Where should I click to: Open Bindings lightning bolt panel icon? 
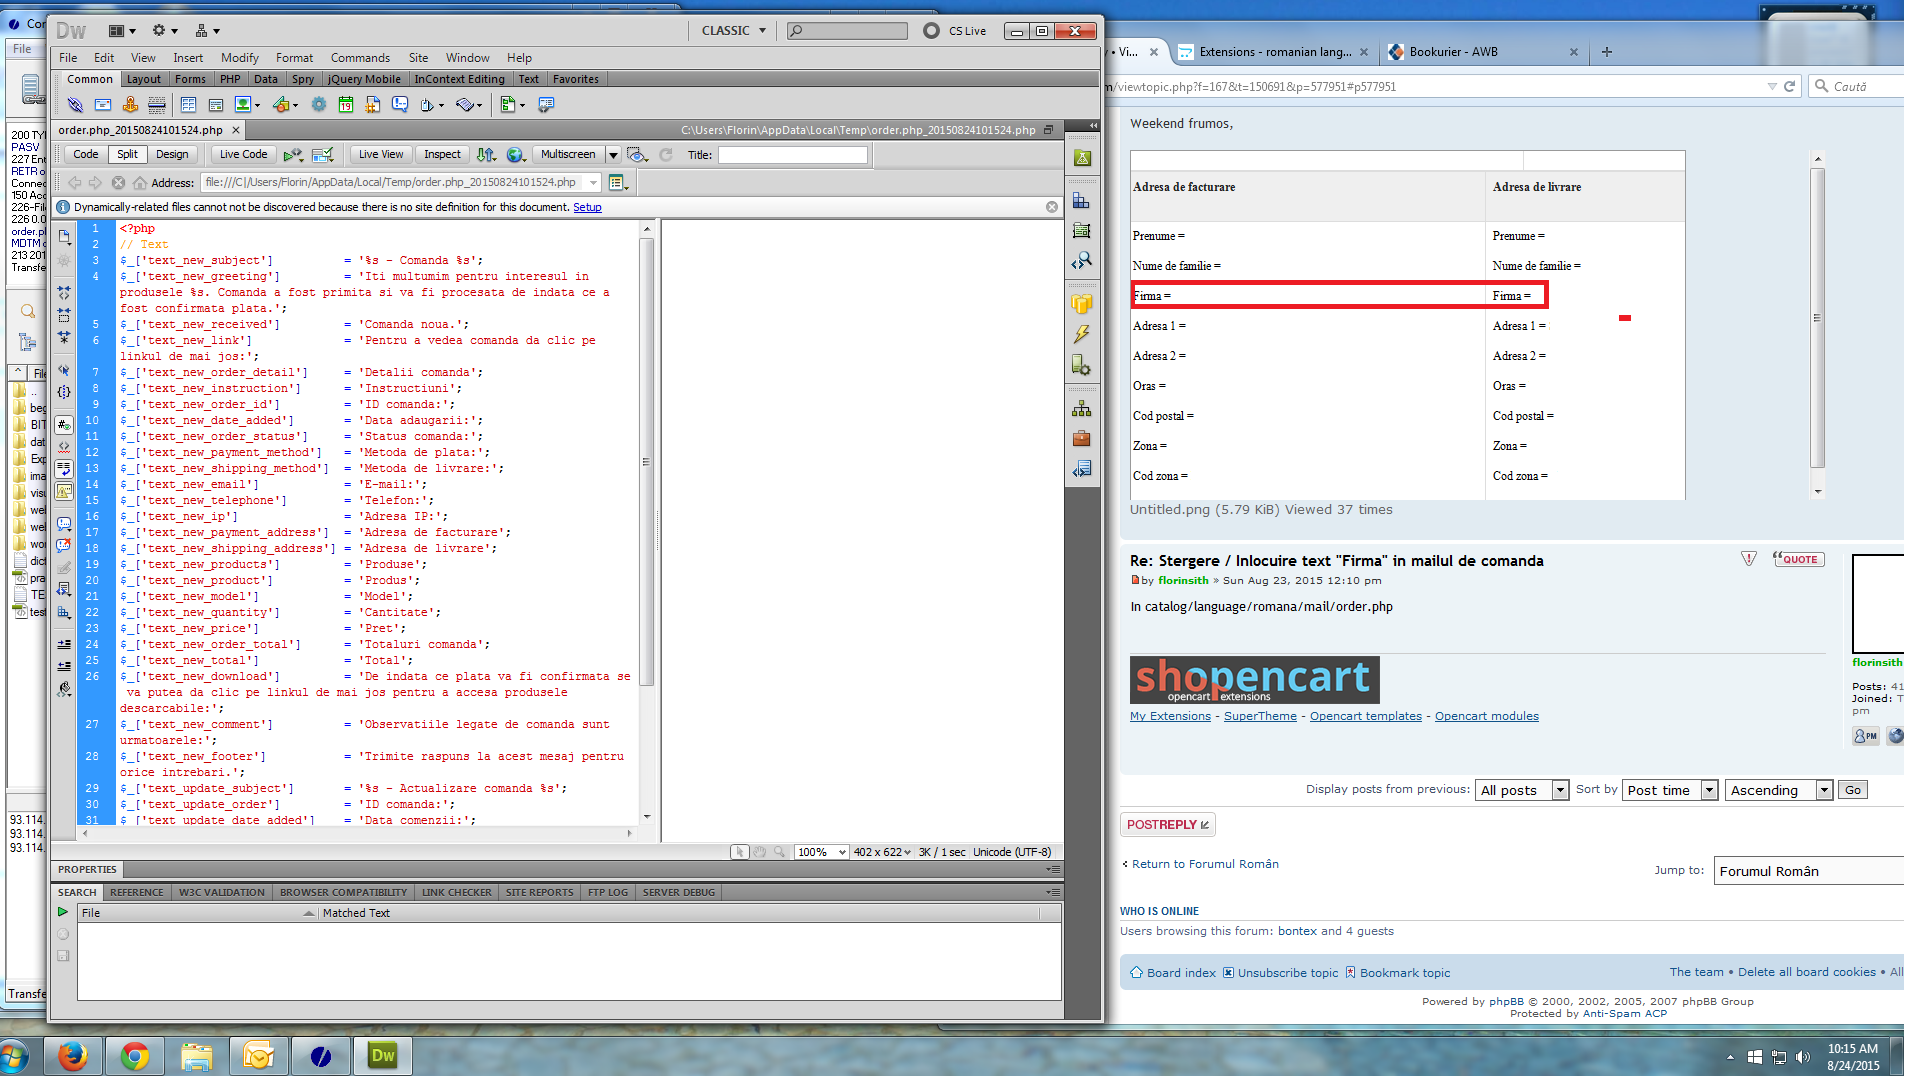point(1082,335)
